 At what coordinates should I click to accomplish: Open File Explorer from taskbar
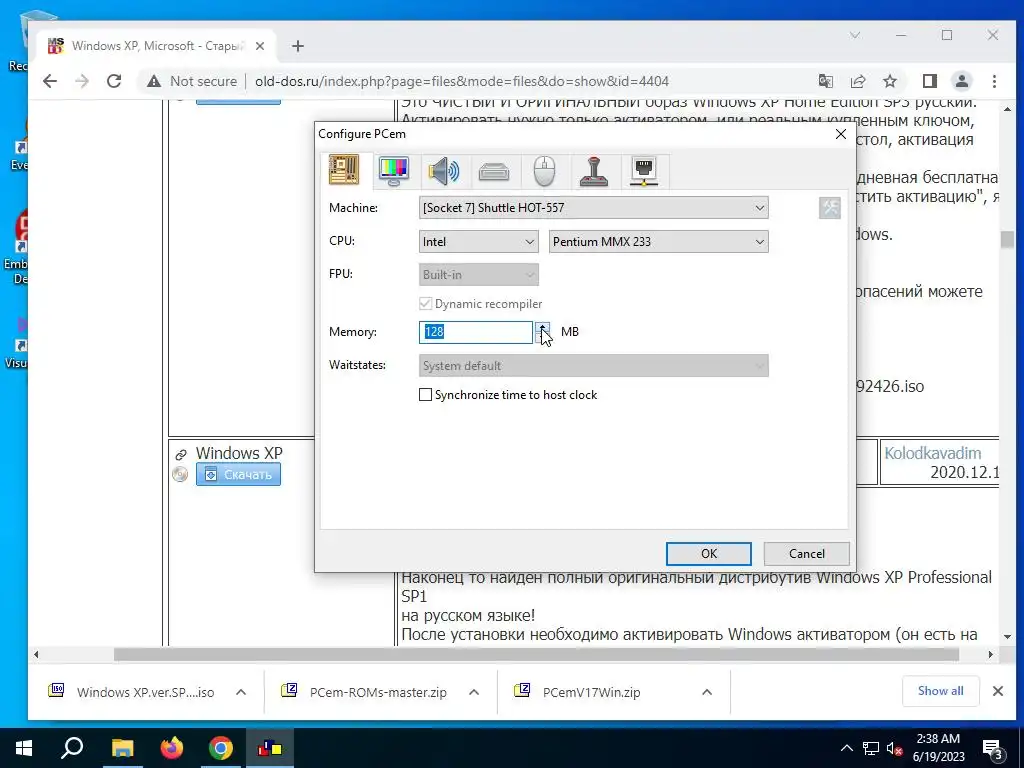click(122, 748)
